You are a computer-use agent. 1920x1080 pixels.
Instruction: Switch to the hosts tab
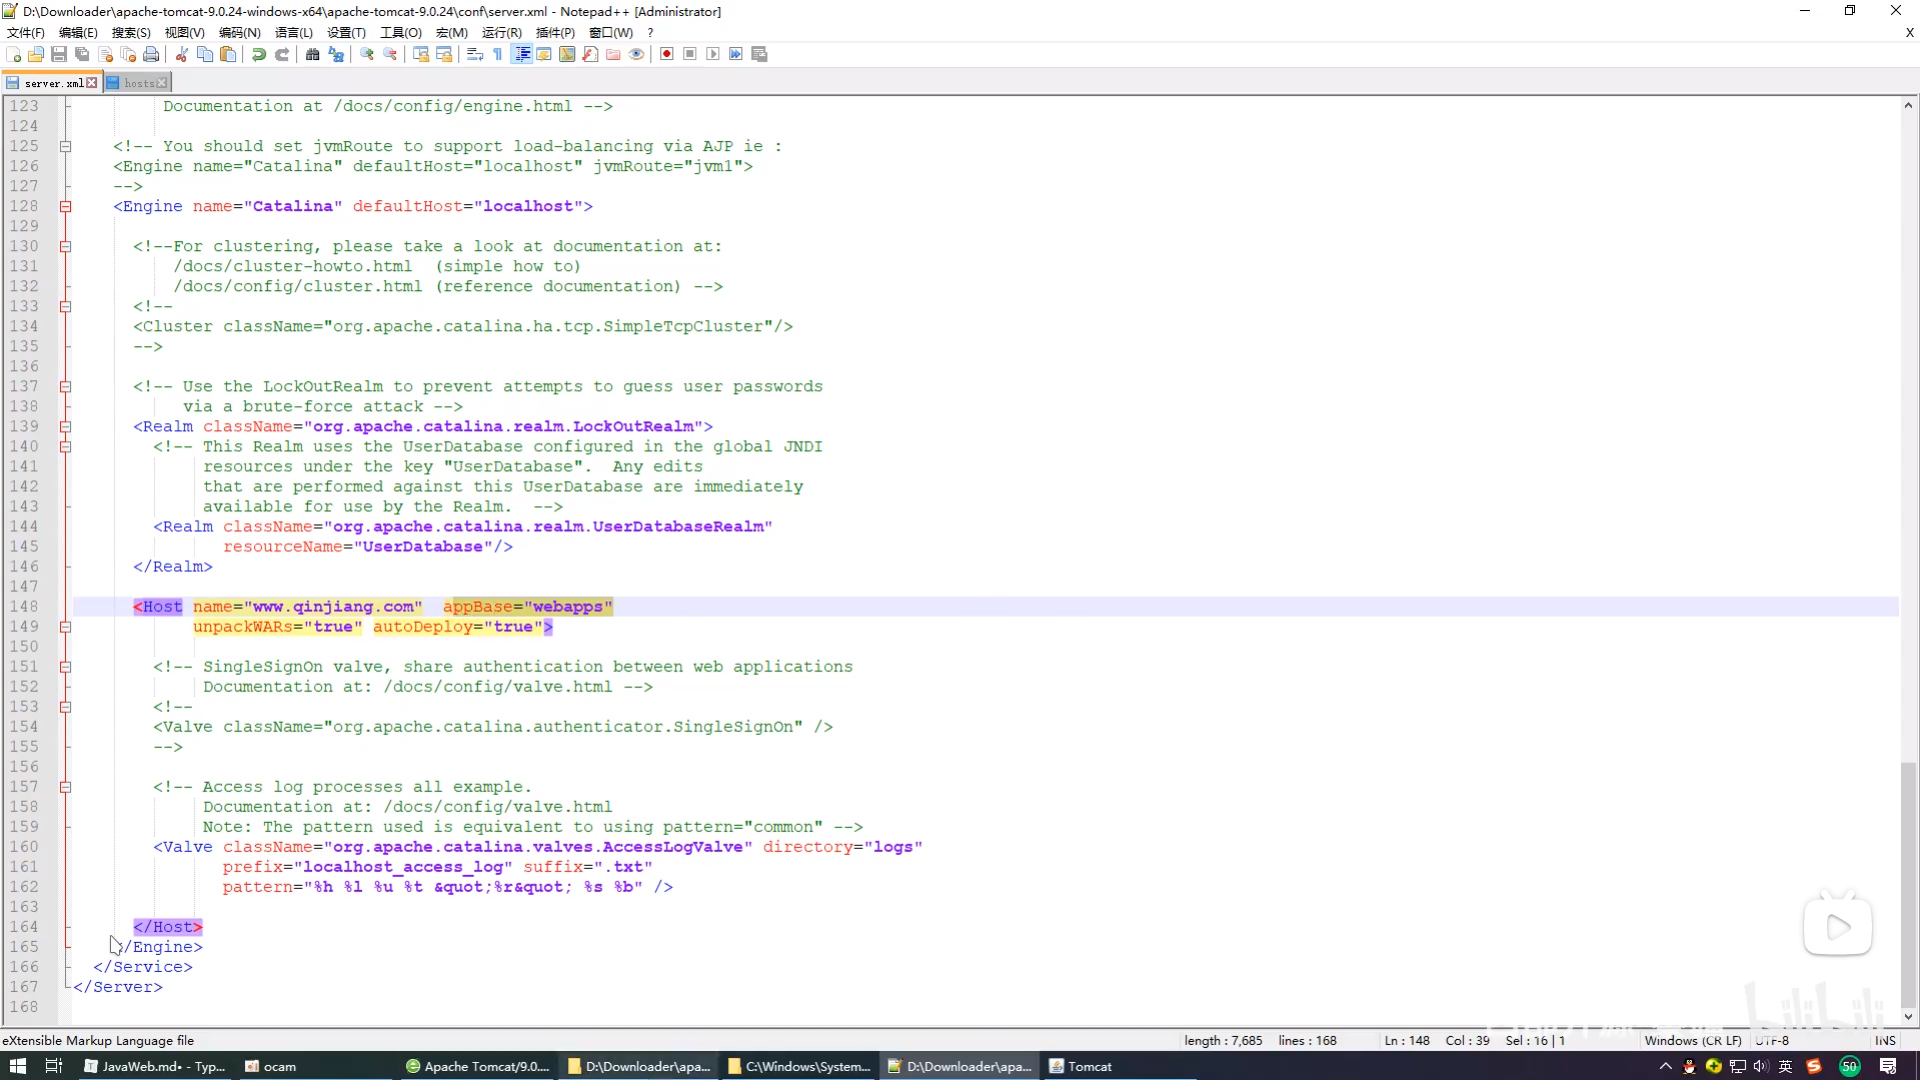click(x=138, y=83)
